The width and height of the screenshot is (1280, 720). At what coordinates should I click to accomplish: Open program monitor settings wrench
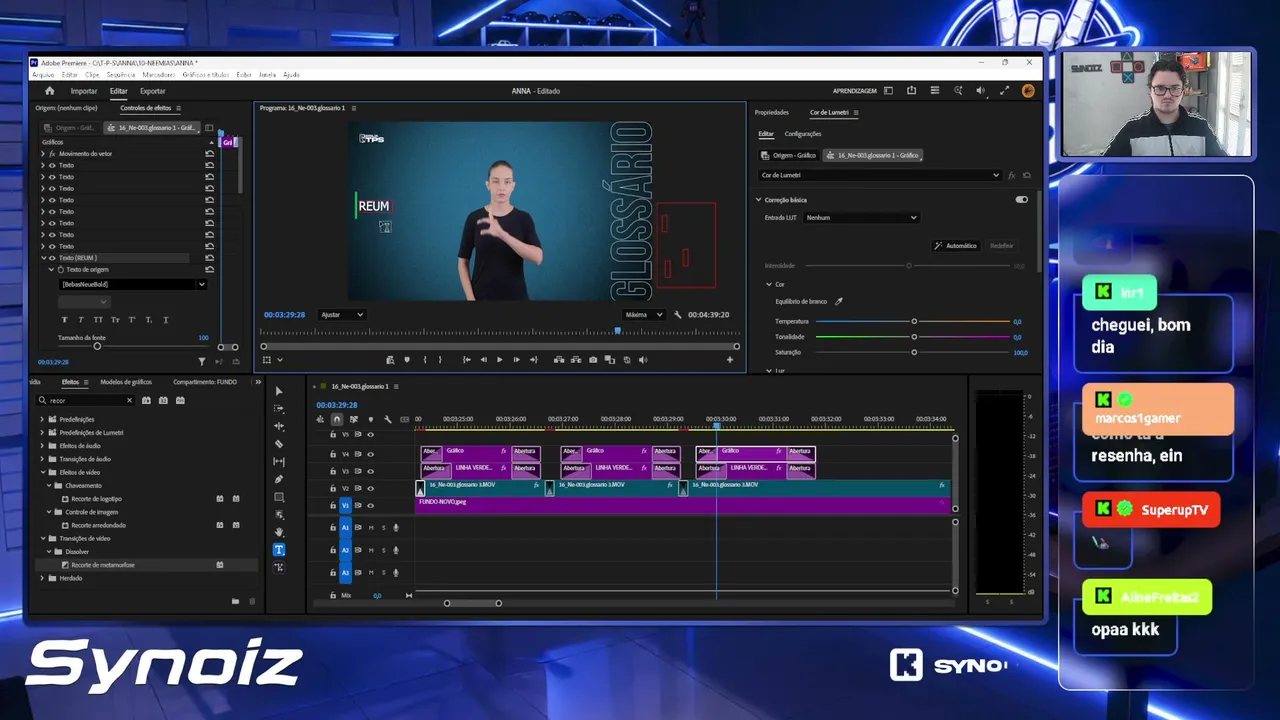(678, 315)
